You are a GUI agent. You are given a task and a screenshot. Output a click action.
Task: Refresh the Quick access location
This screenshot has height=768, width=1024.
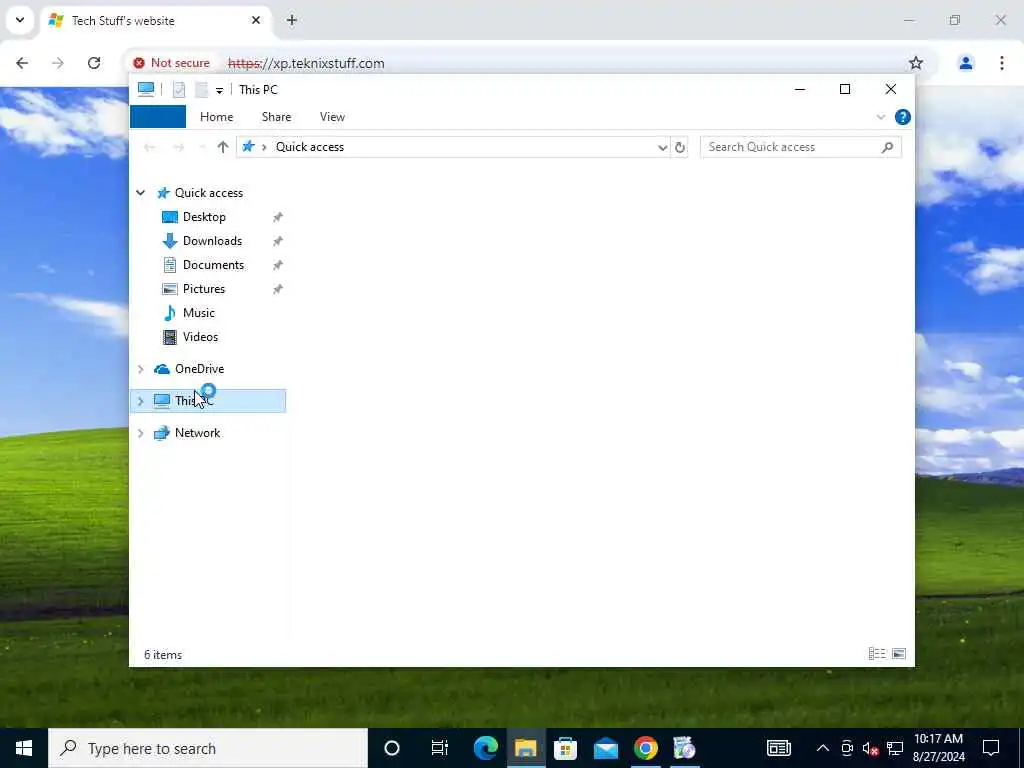[680, 148]
